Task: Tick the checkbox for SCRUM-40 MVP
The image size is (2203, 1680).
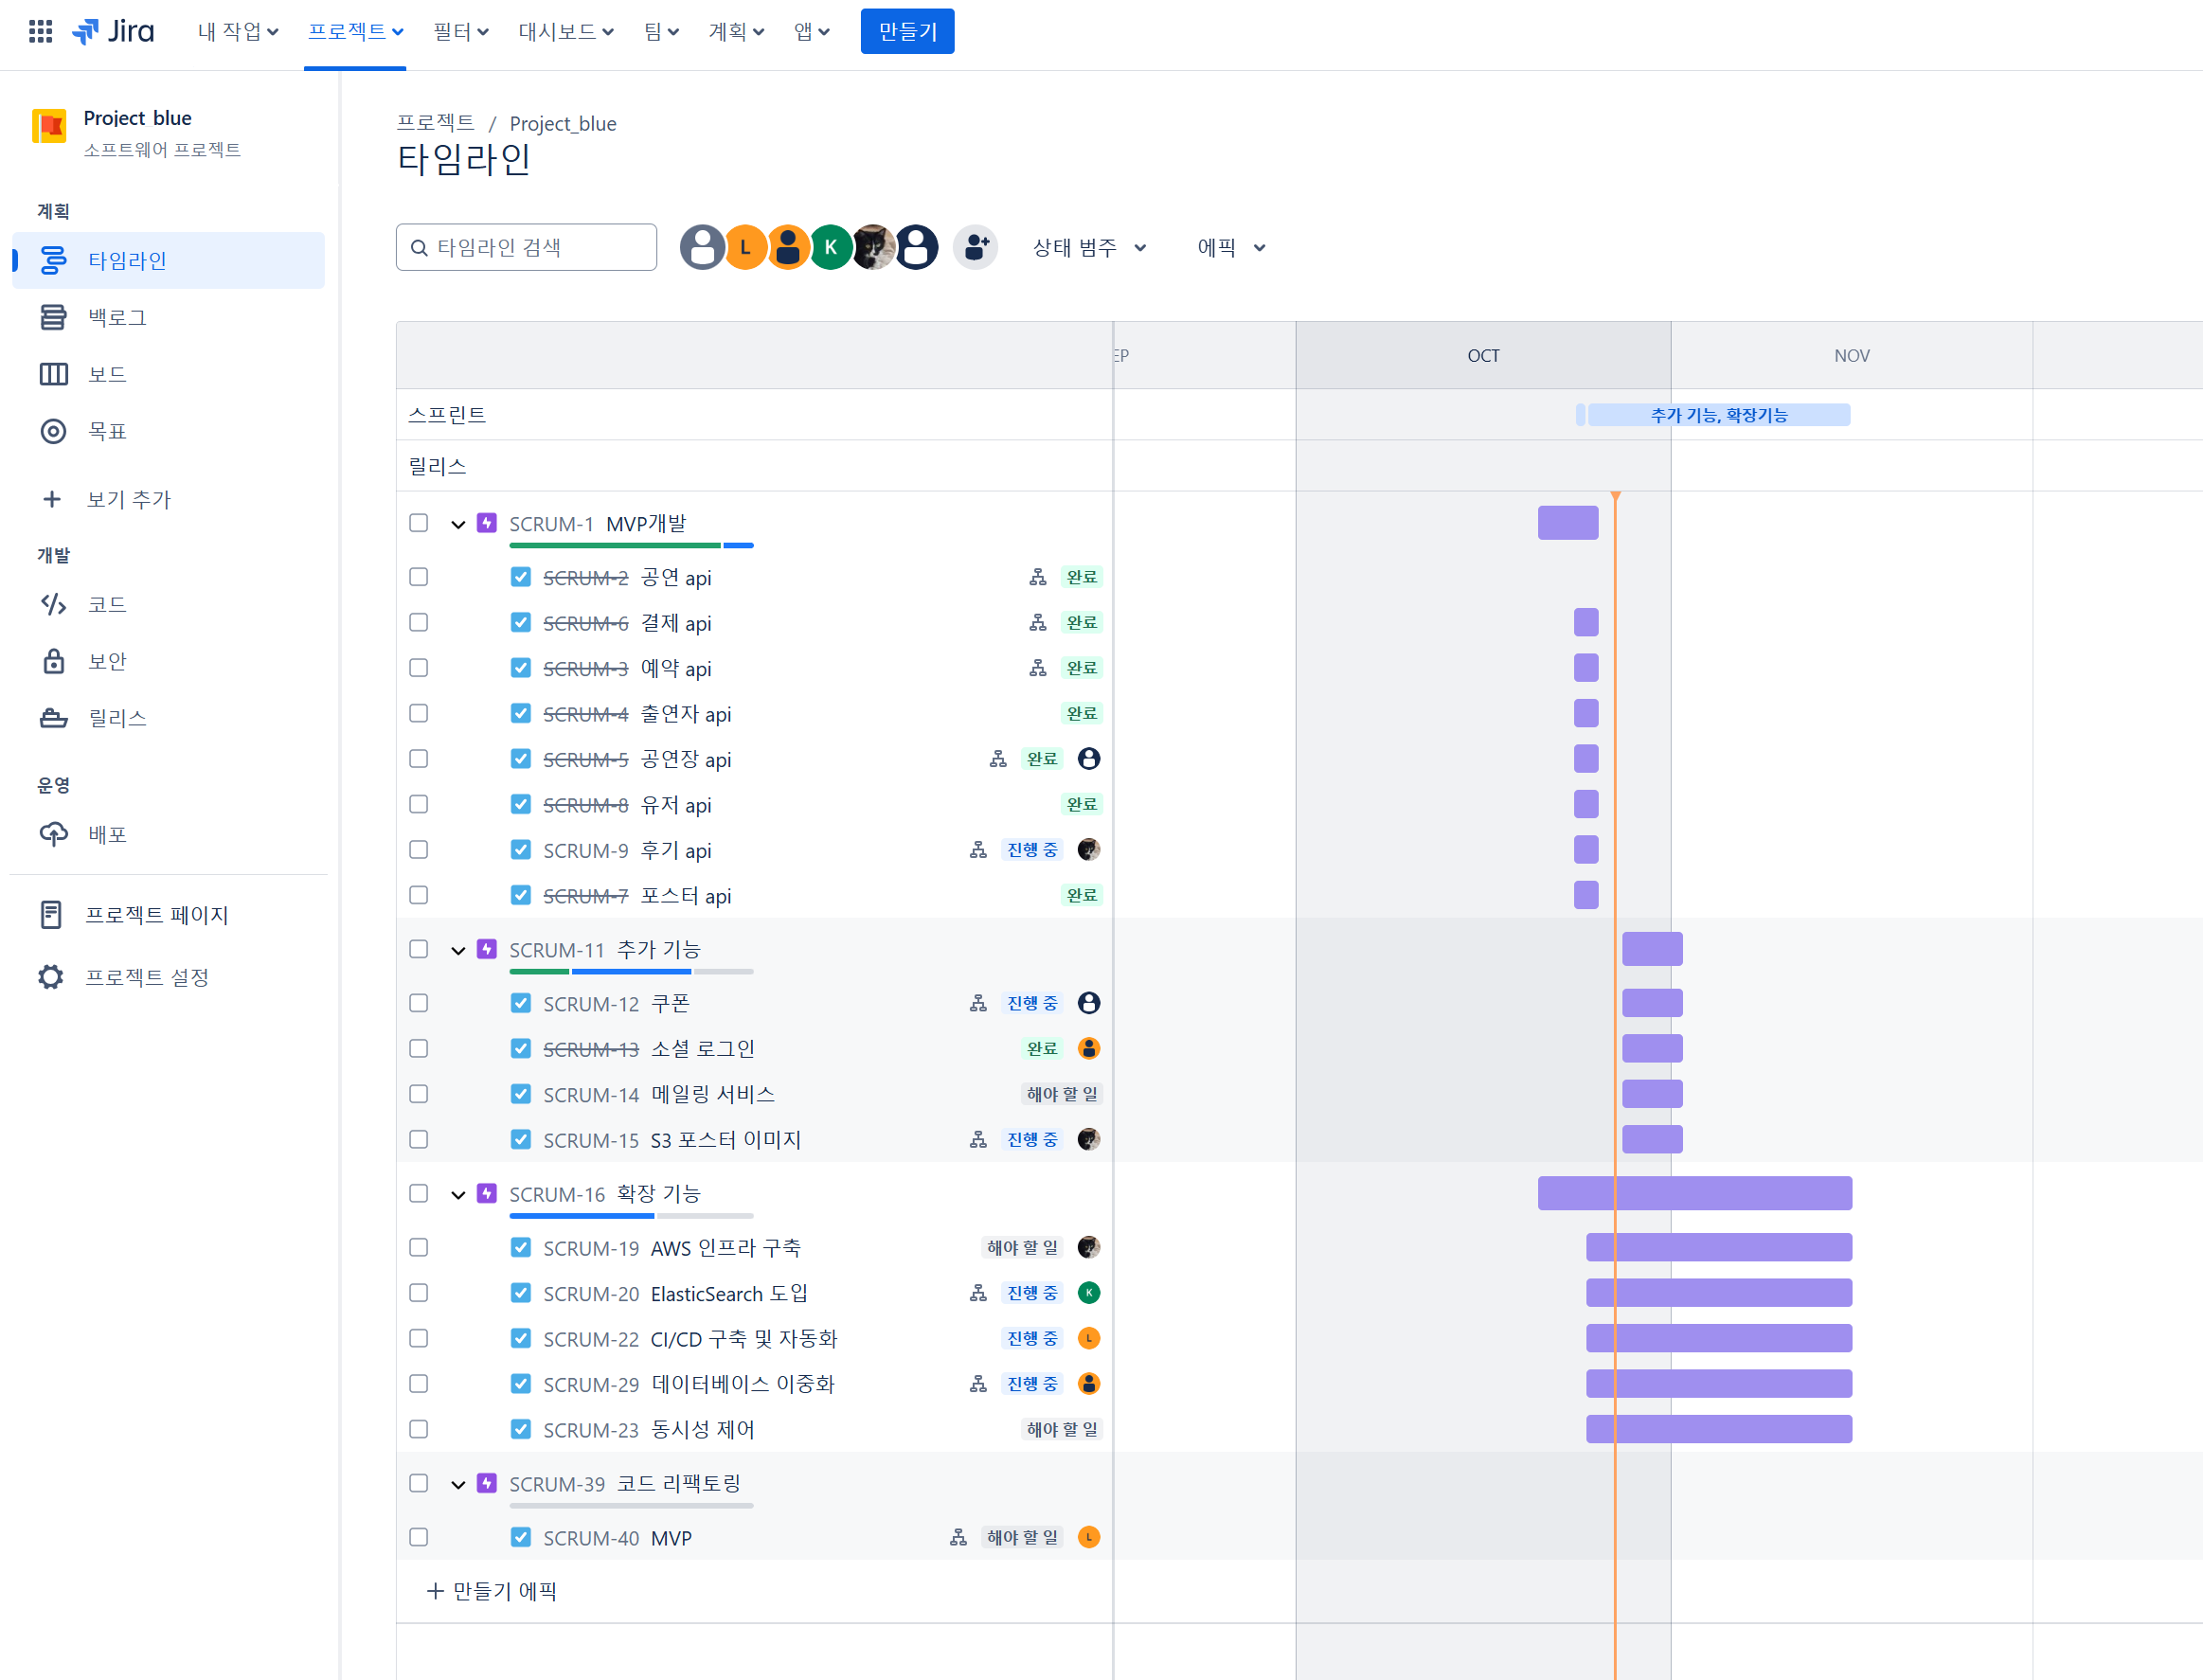Action: tap(419, 1537)
